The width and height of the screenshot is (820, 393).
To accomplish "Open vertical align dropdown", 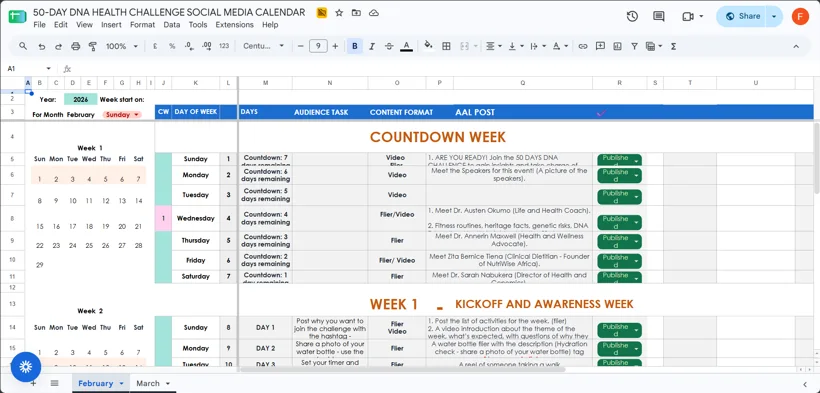I will coord(516,46).
